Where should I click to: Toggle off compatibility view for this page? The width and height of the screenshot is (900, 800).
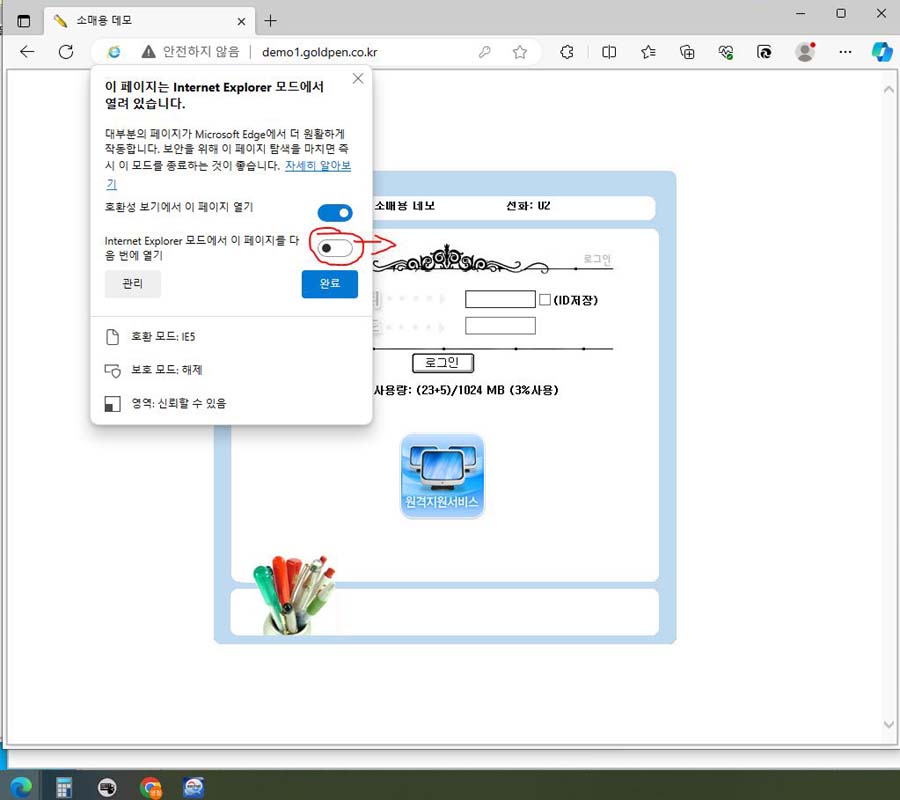click(x=335, y=212)
